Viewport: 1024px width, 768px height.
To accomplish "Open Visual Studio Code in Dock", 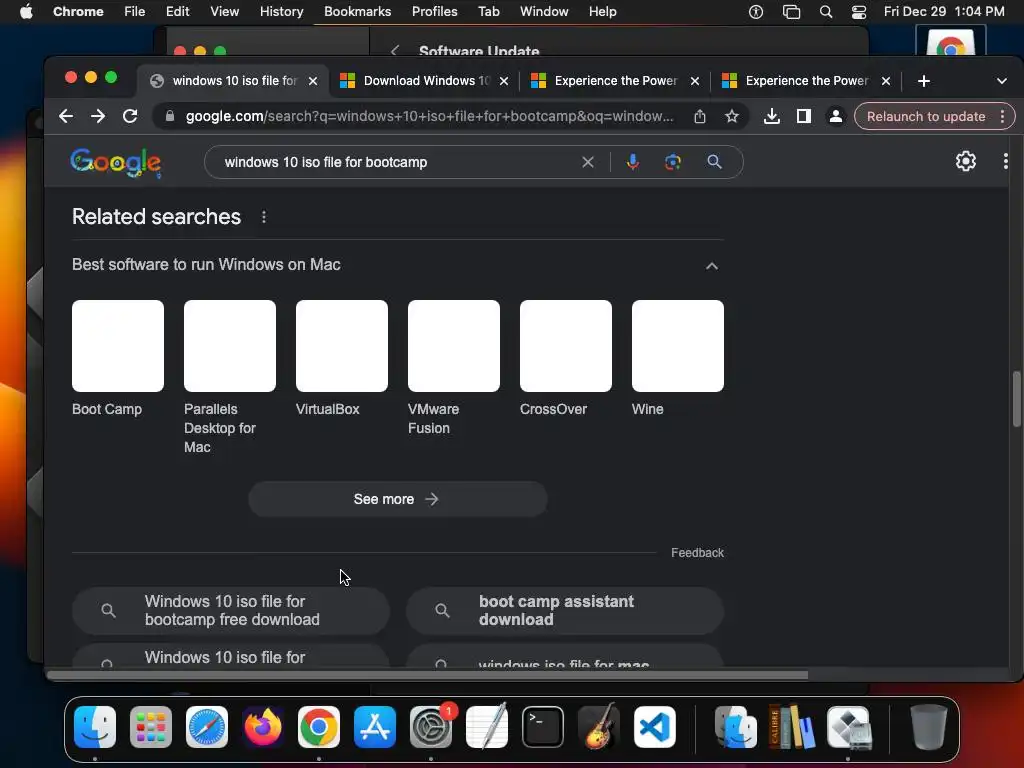I will [655, 727].
